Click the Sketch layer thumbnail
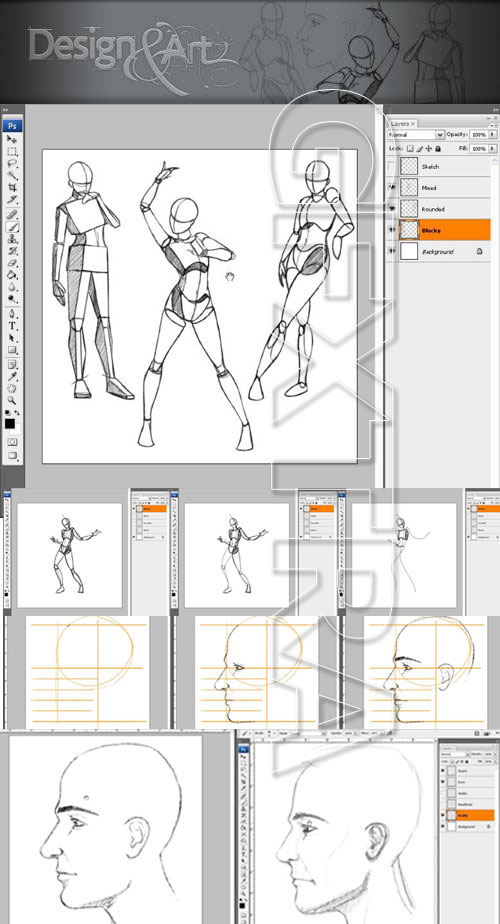This screenshot has height=924, width=500. 409,166
